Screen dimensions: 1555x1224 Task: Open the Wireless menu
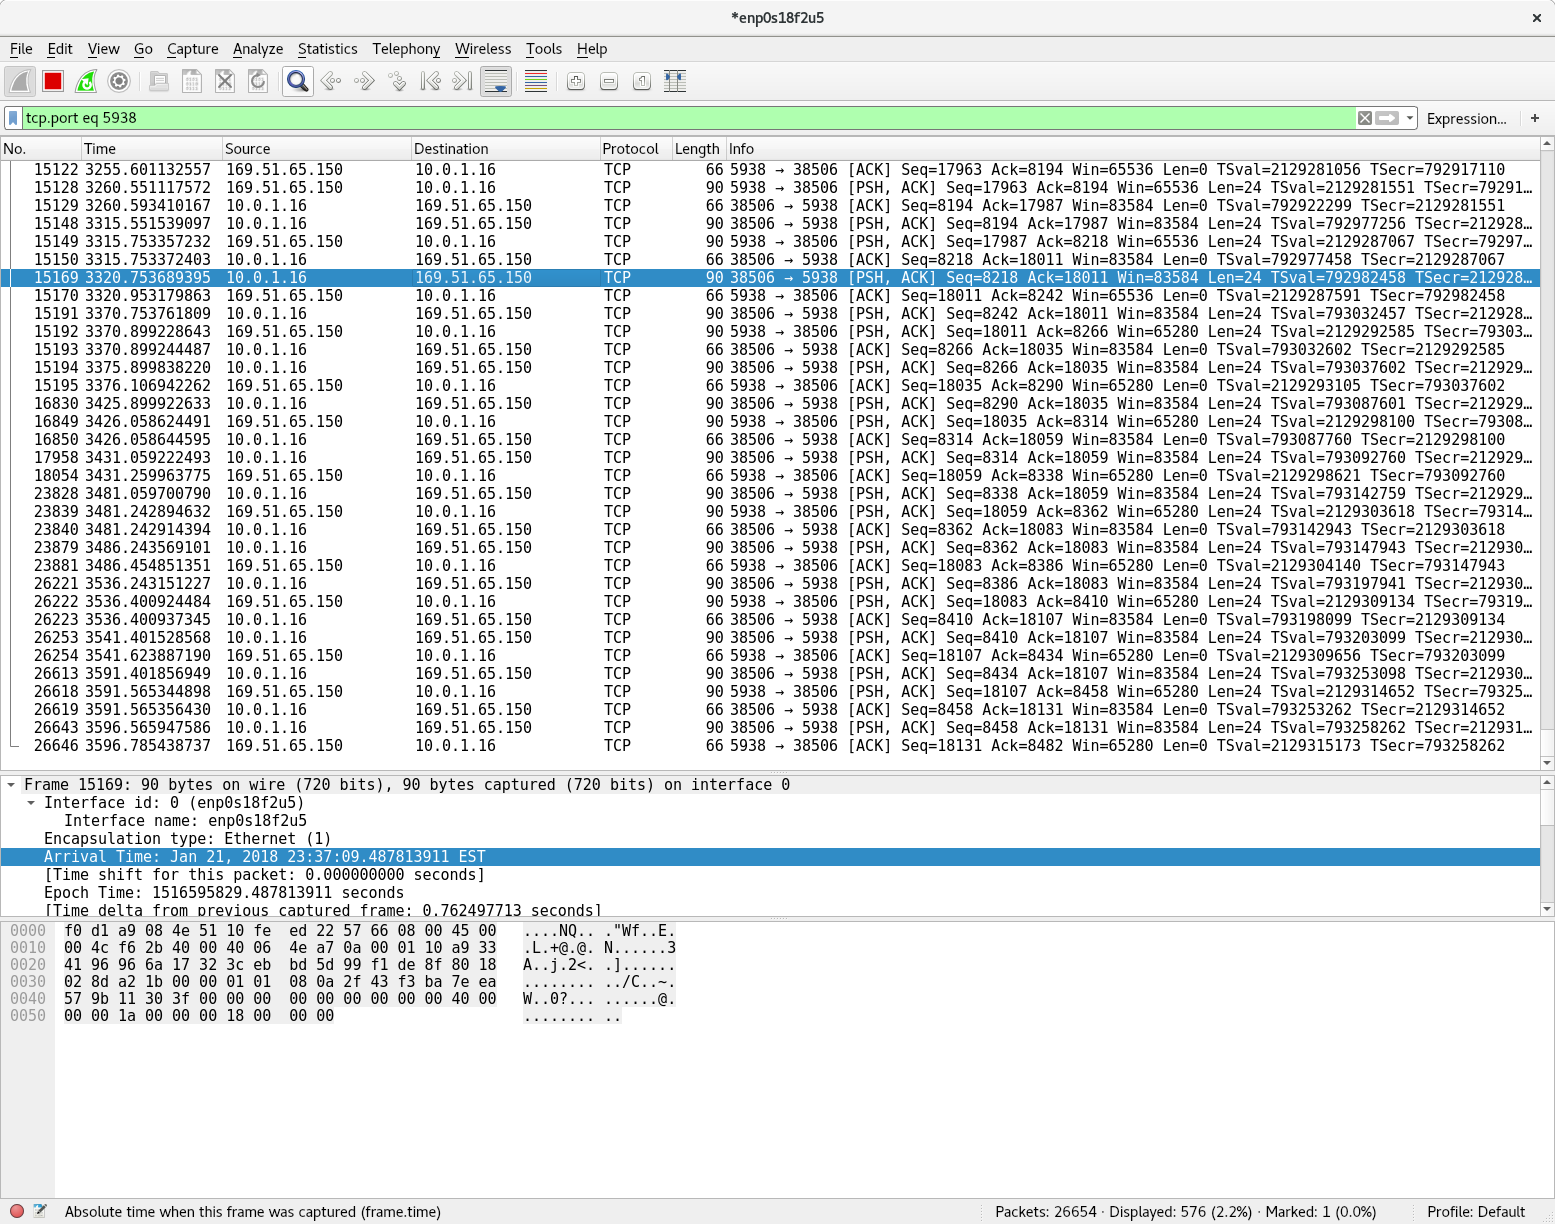coord(483,49)
